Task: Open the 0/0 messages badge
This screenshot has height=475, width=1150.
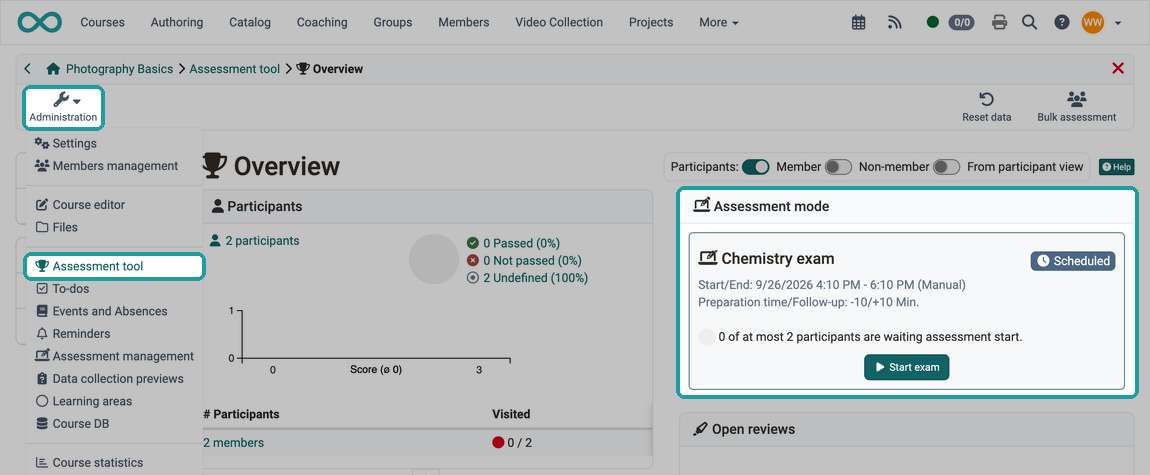Action: pyautogui.click(x=962, y=22)
